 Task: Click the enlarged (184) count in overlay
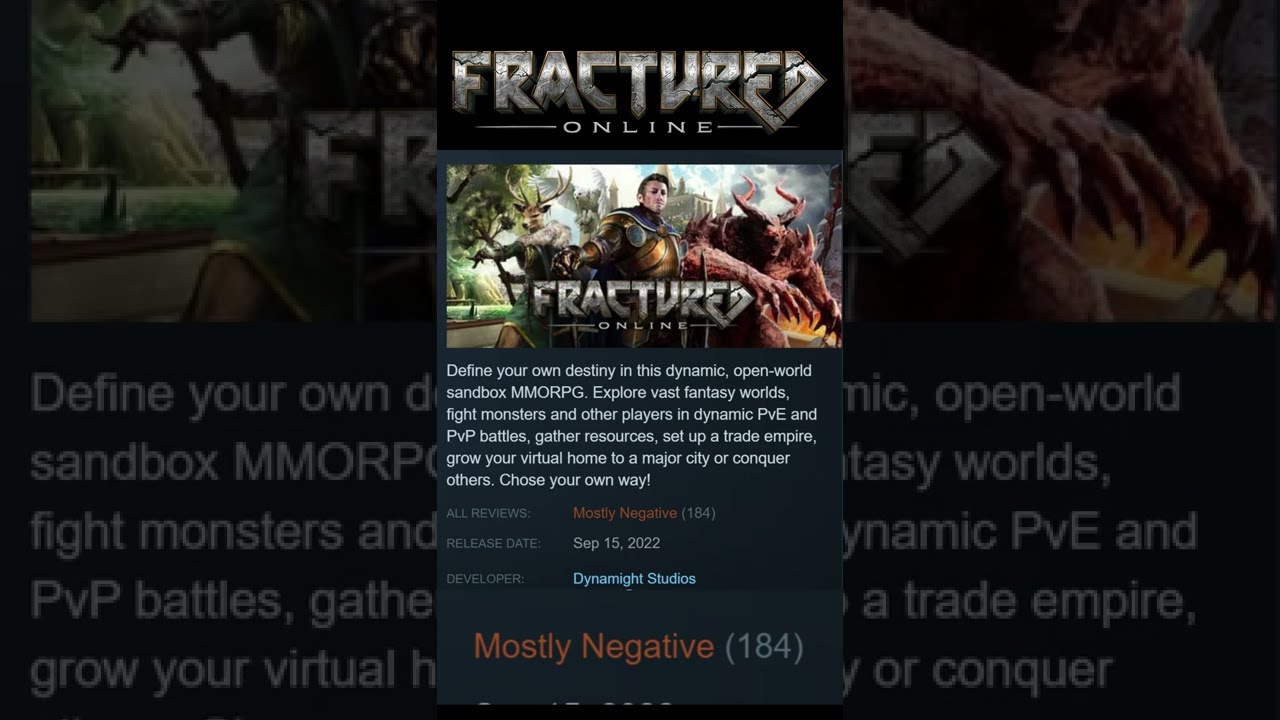pyautogui.click(x=764, y=646)
